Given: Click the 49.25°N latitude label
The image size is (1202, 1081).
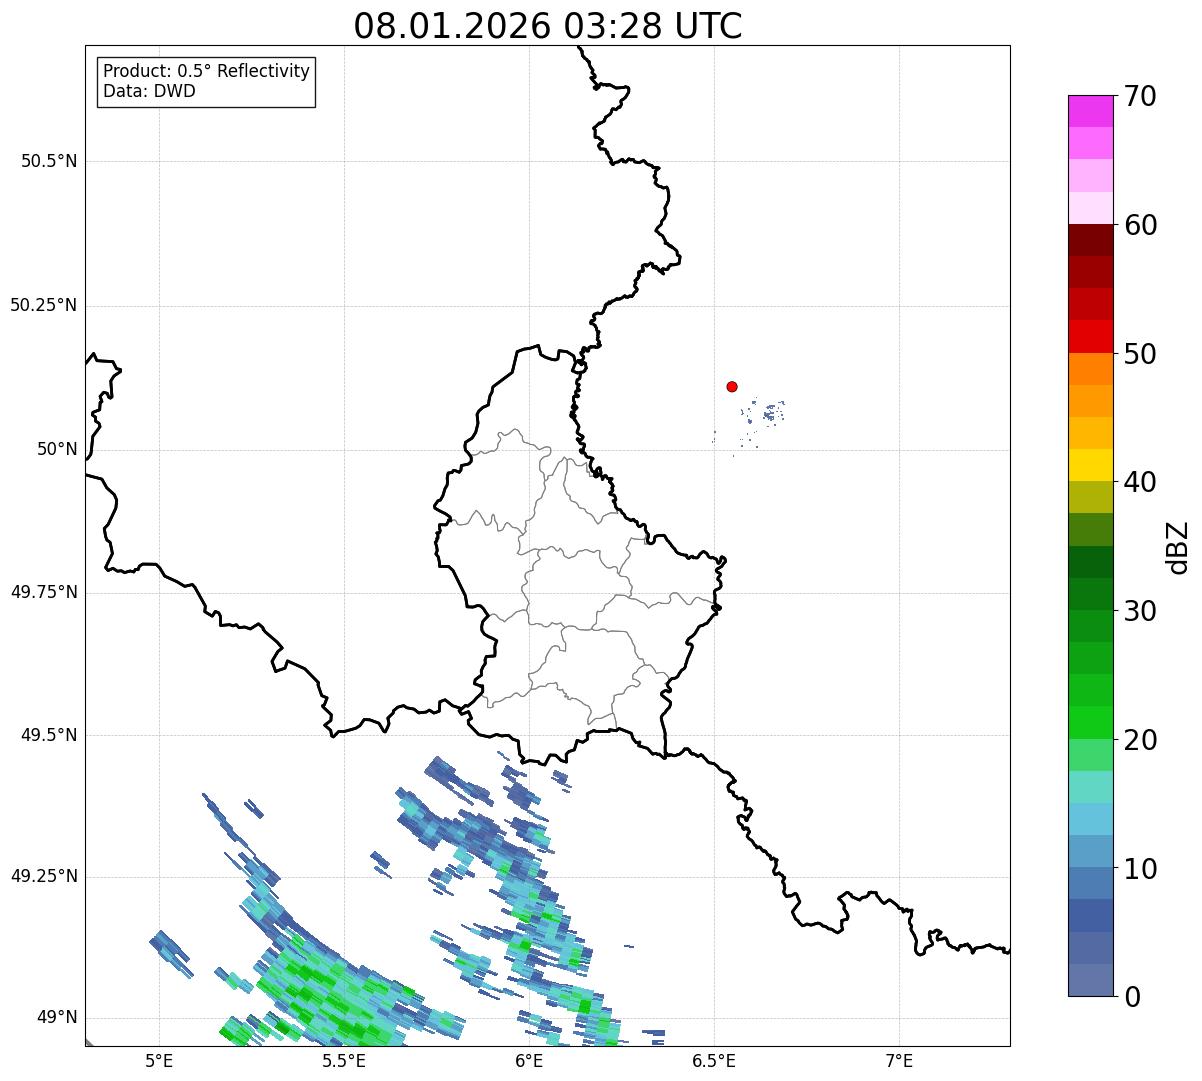Looking at the screenshot, I should coord(44,876).
